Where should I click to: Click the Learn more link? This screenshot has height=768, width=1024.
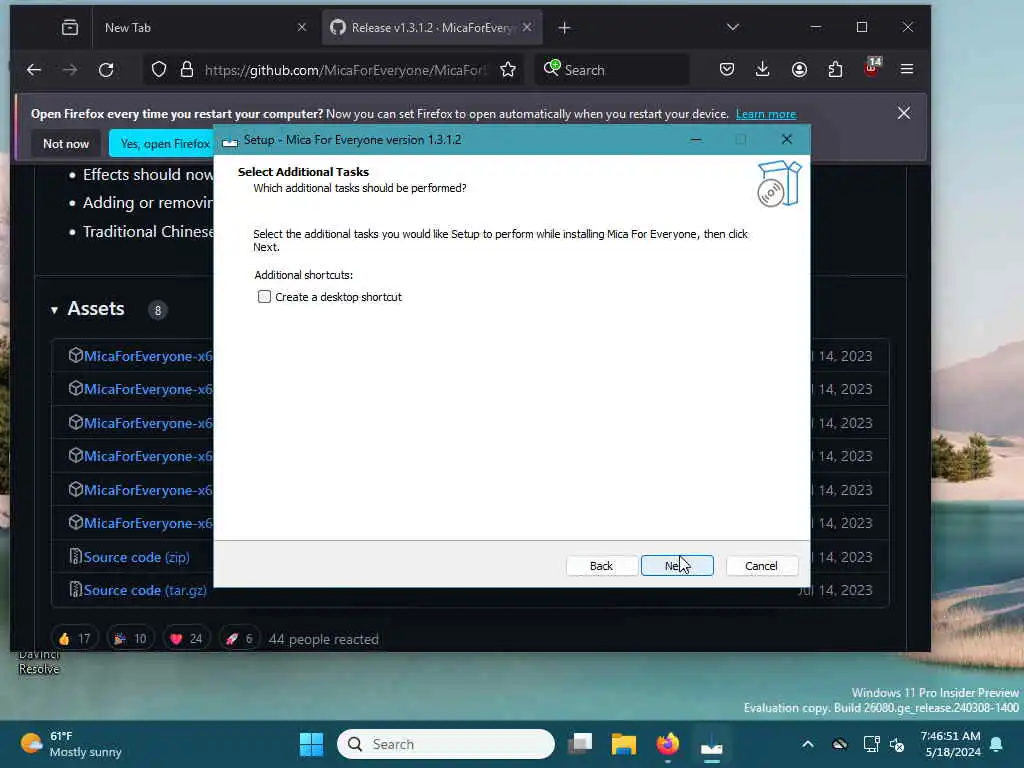766,114
